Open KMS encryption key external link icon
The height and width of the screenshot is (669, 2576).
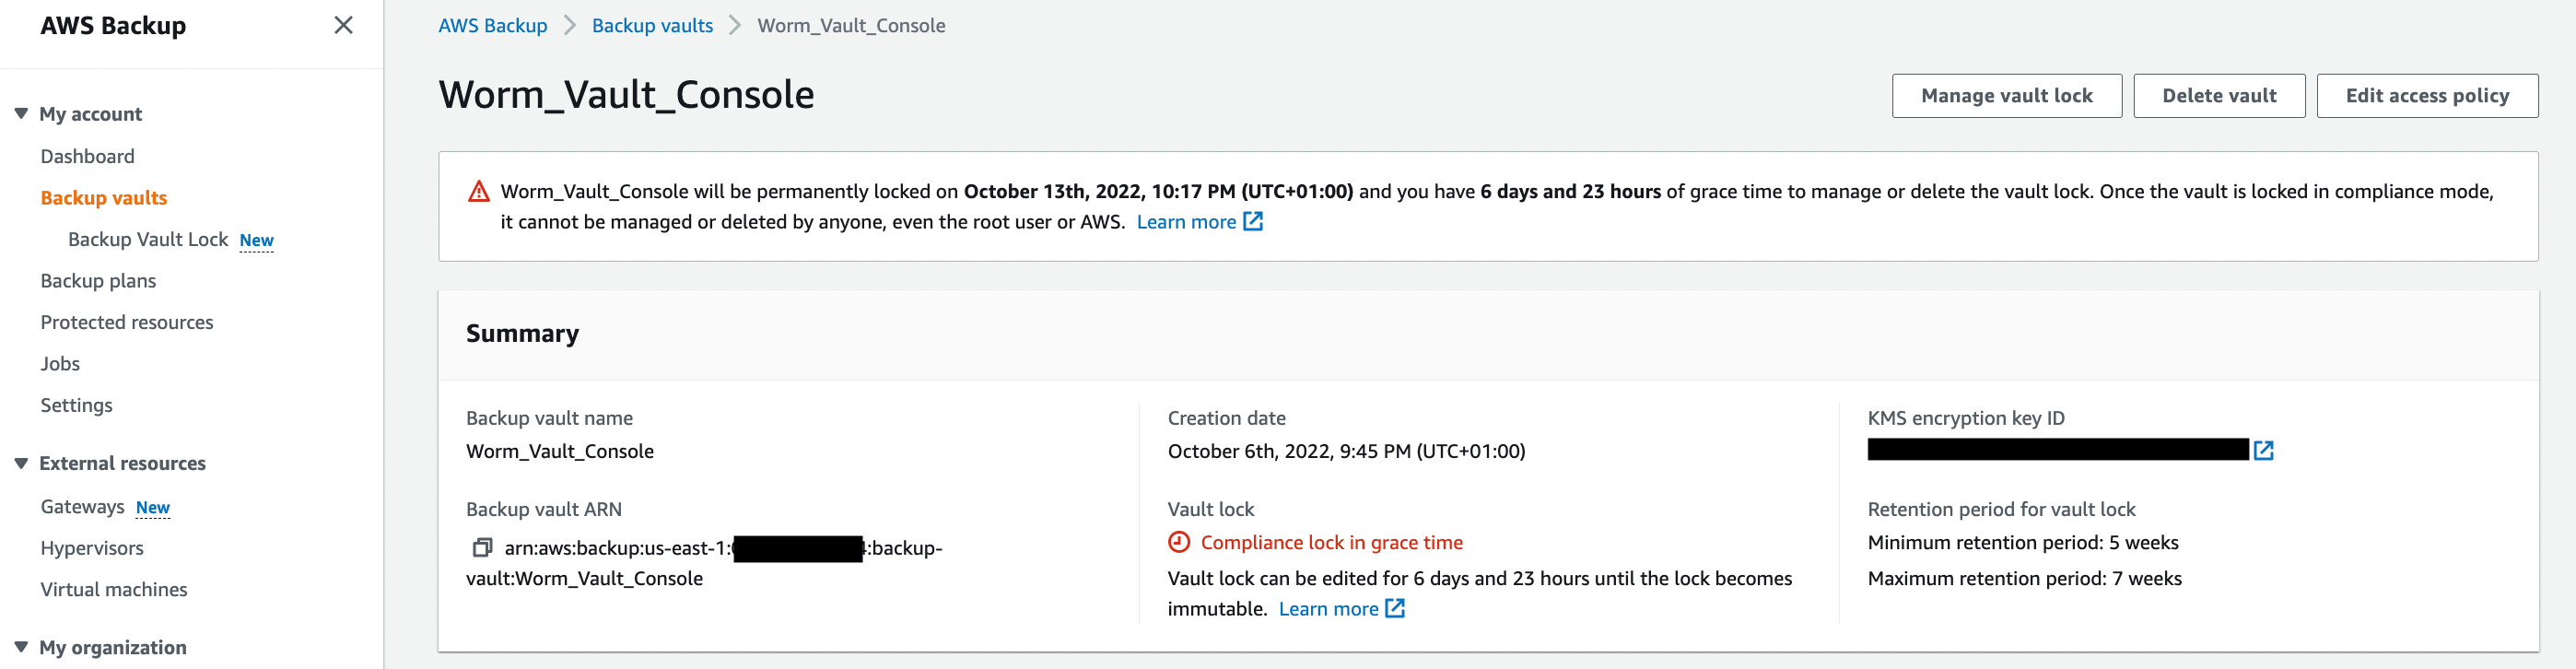(2263, 451)
